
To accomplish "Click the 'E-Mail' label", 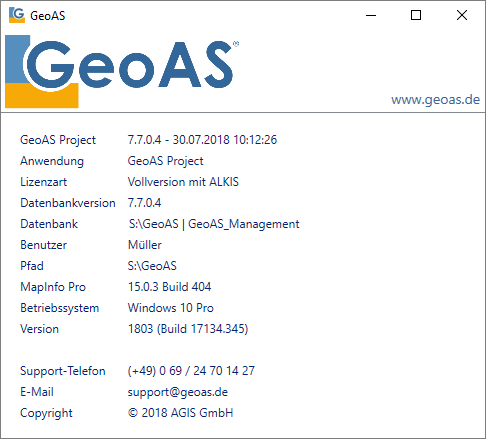I will [x=37, y=392].
